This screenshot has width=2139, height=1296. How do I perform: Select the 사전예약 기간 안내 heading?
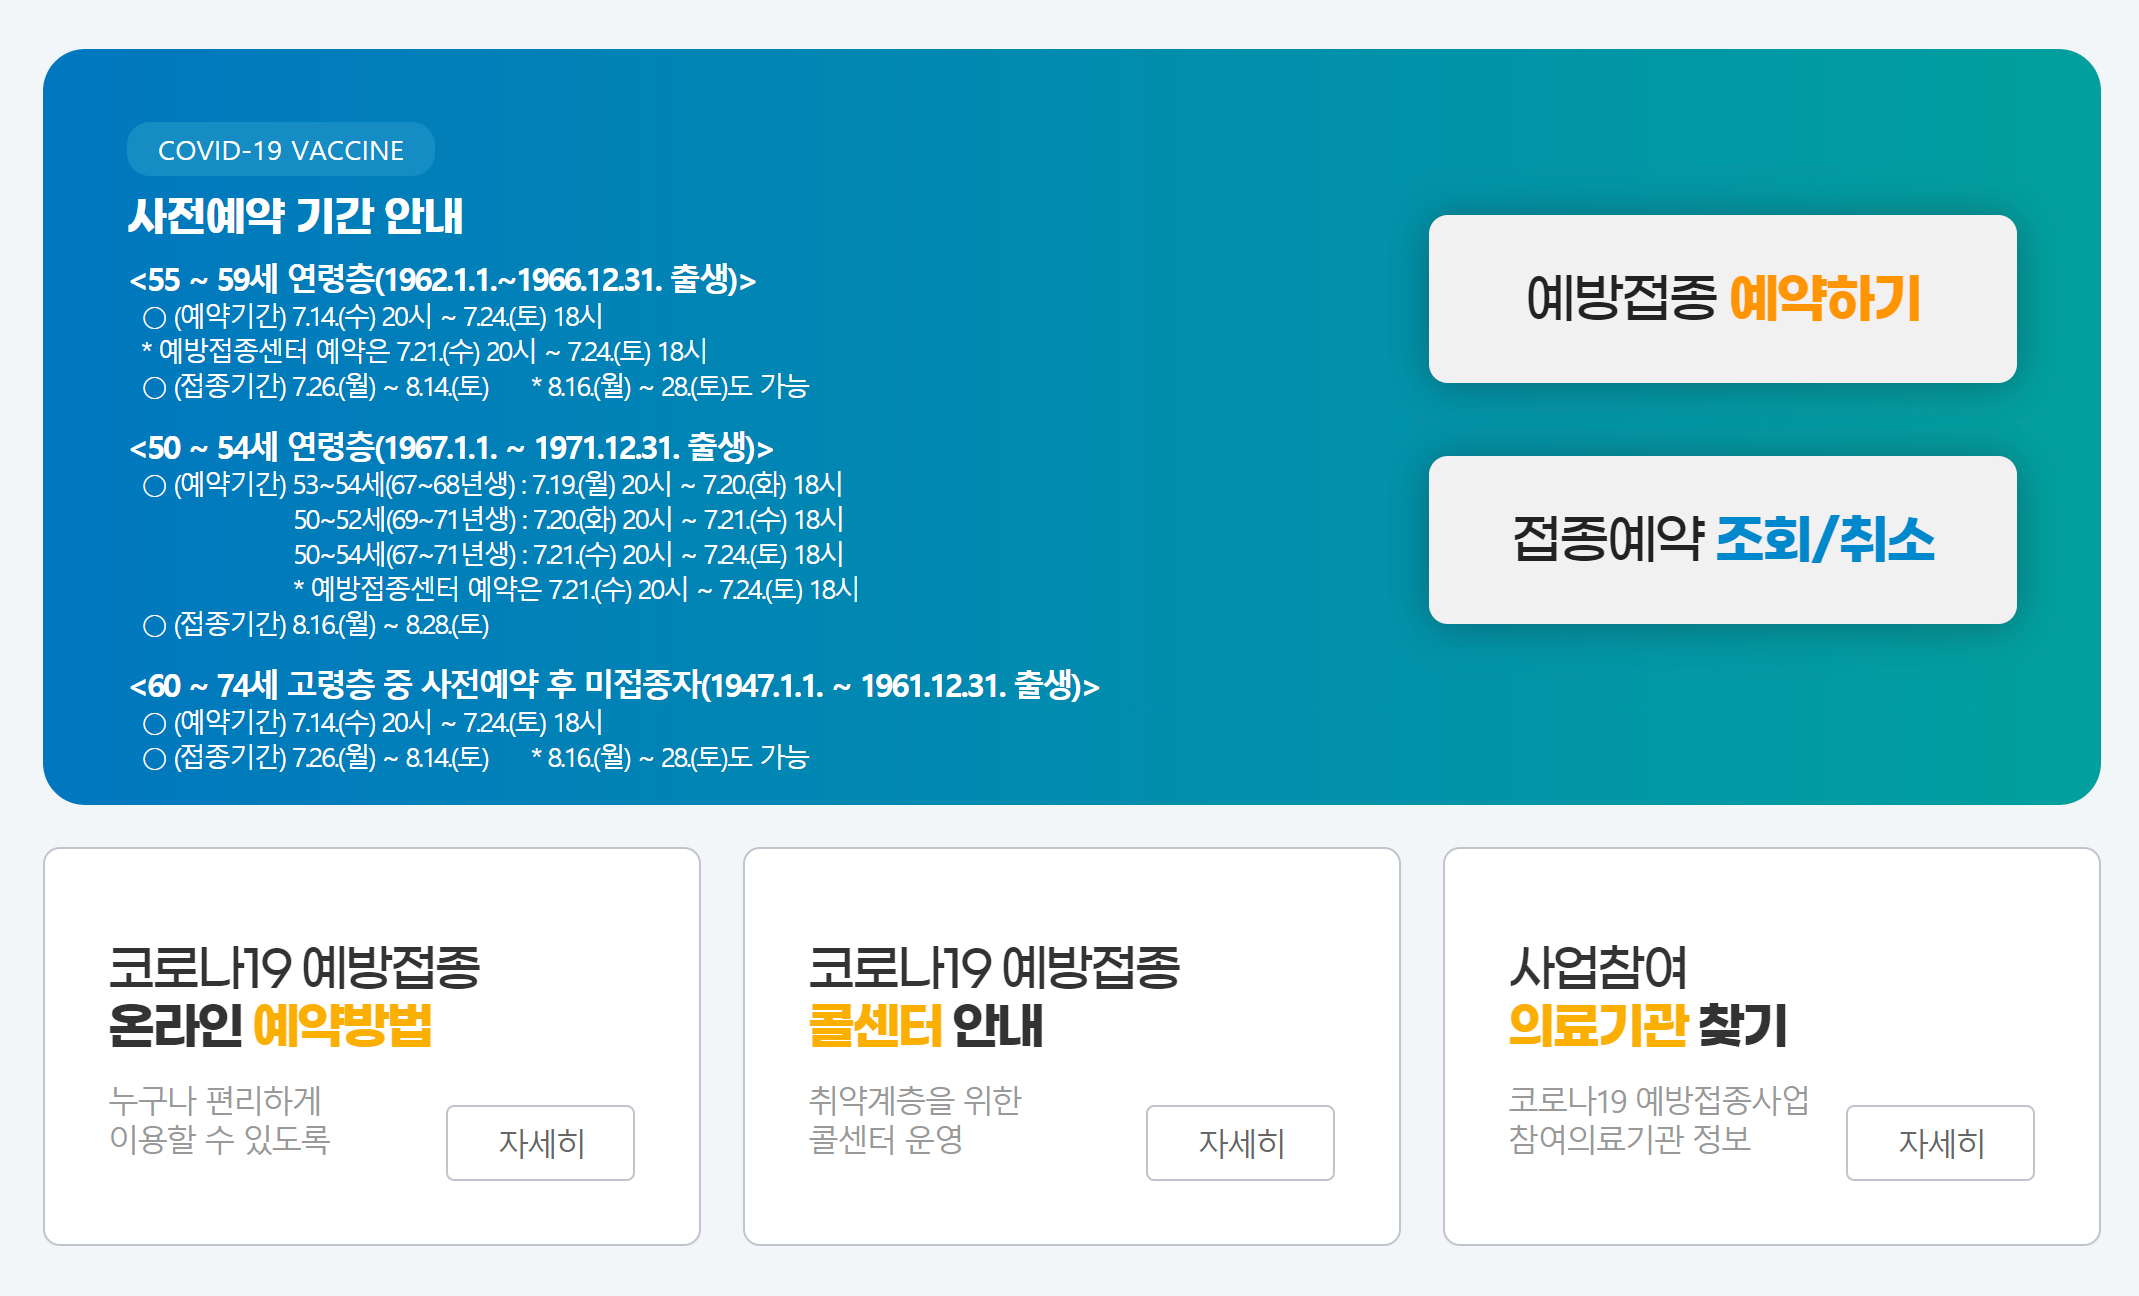tap(296, 216)
